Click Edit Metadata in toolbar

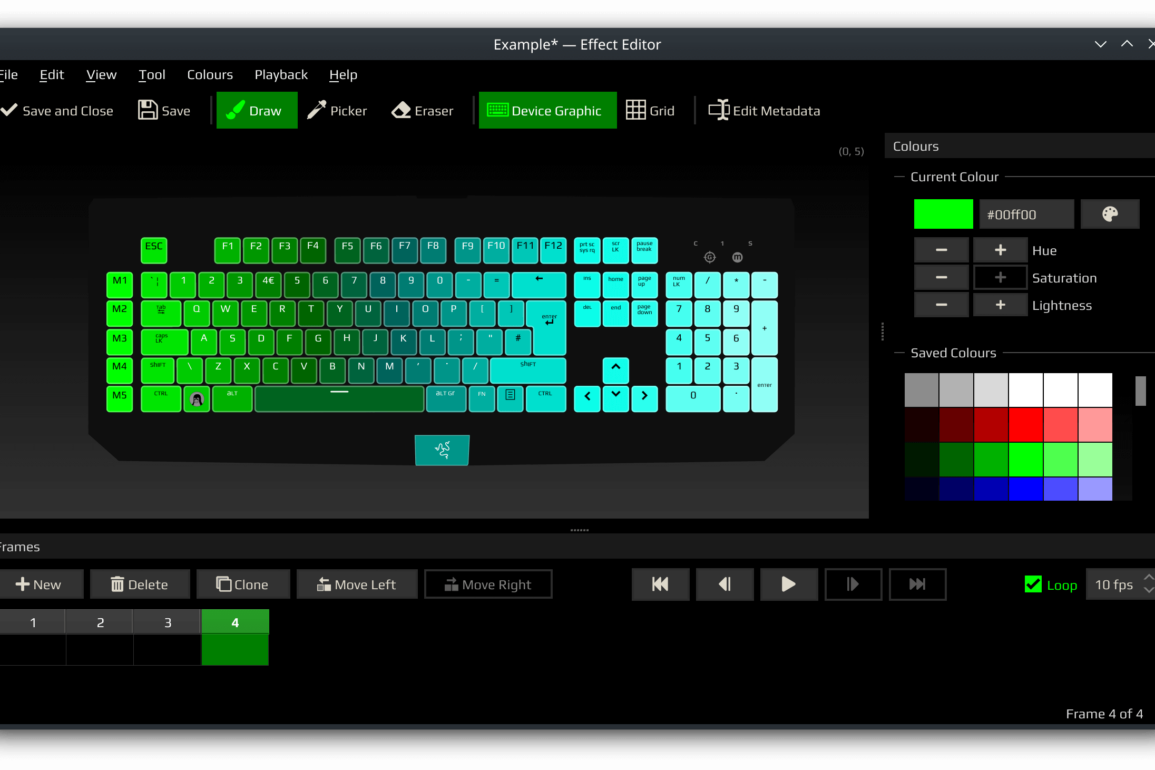point(764,111)
